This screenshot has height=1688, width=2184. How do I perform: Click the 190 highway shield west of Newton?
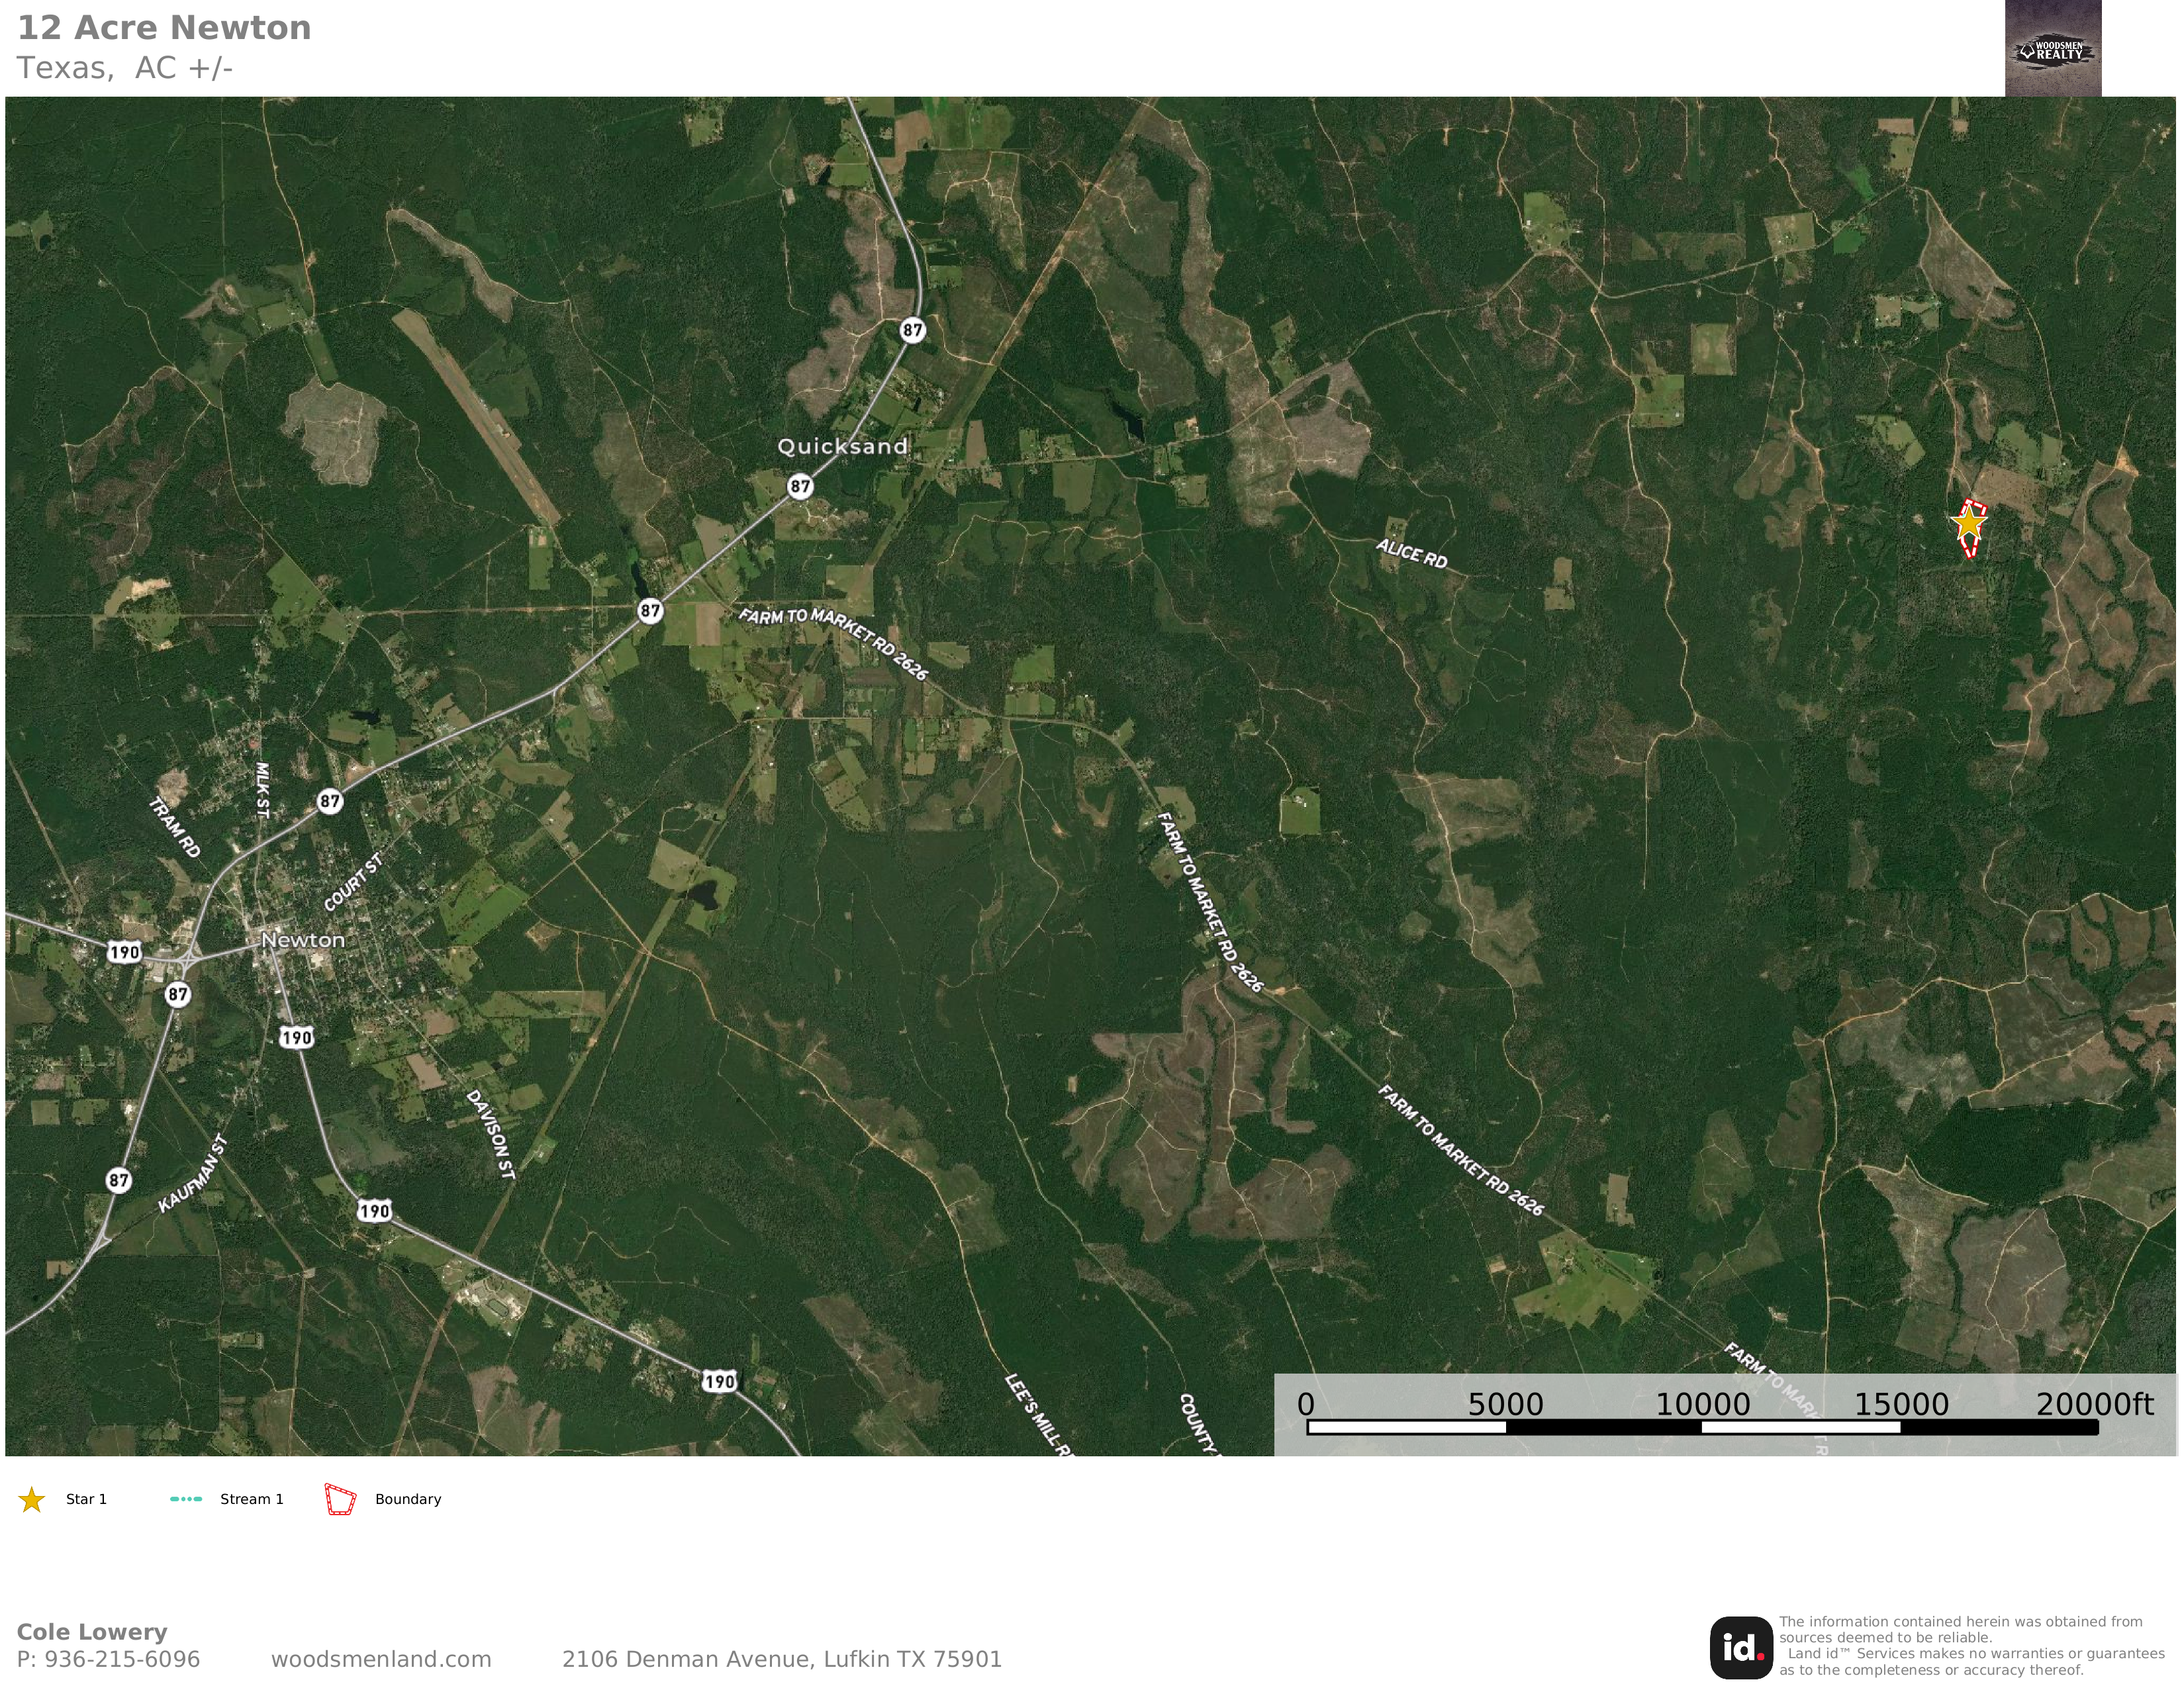click(124, 952)
